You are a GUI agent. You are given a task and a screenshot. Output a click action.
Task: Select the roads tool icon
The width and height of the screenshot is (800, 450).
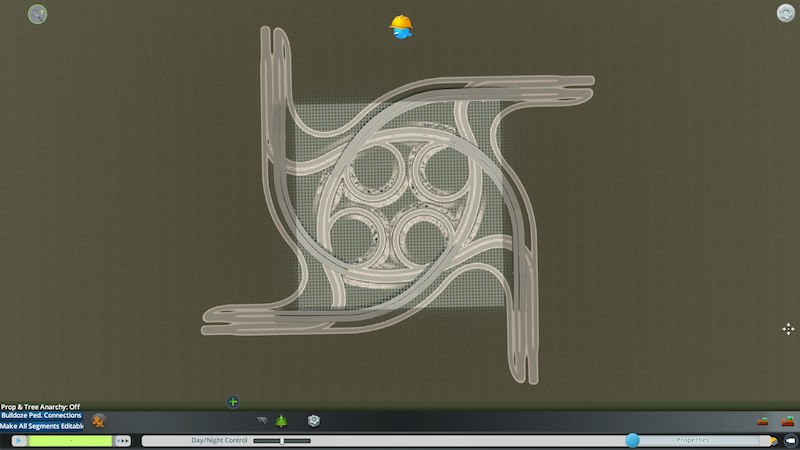tap(262, 421)
